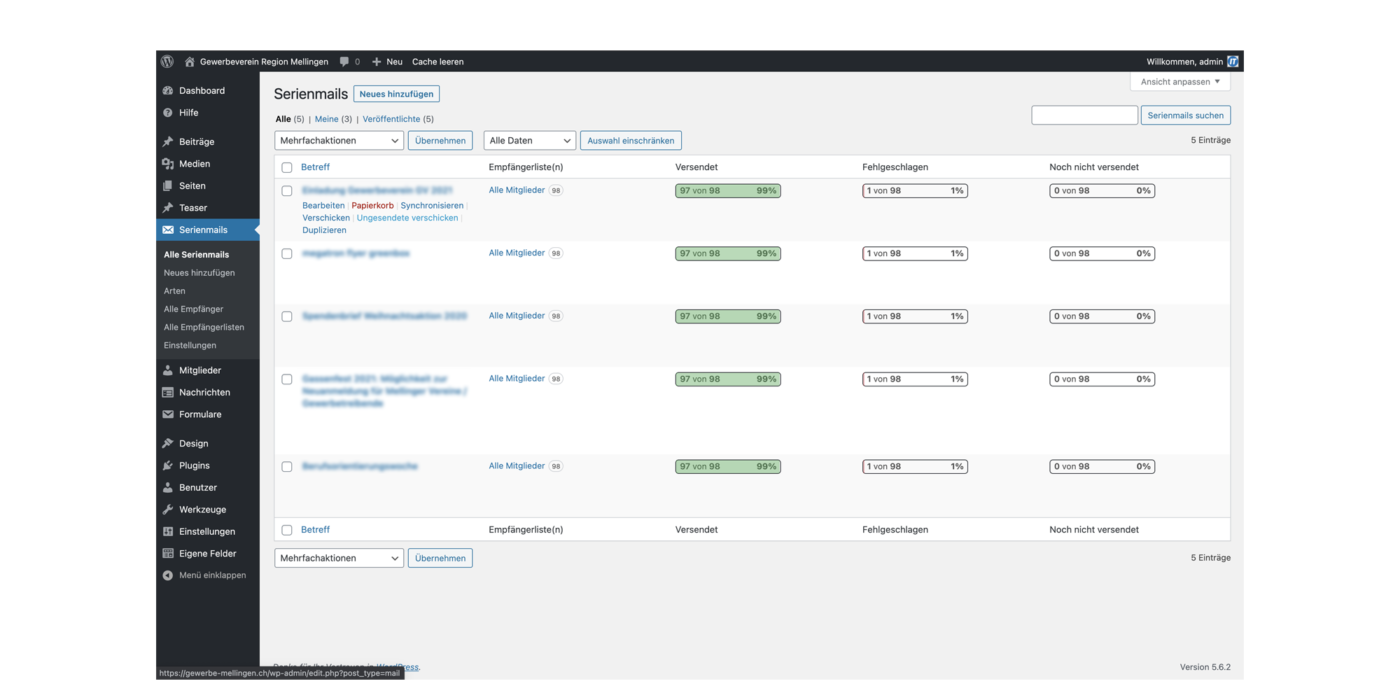The height and width of the screenshot is (700, 1400).
Task: Check the box for megatron flyer row
Action: [x=287, y=254]
